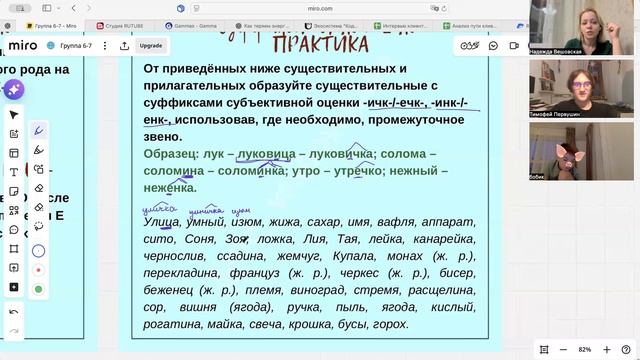640x360 pixels.
Task: Reload the page with refresh icon
Action: click(444, 8)
